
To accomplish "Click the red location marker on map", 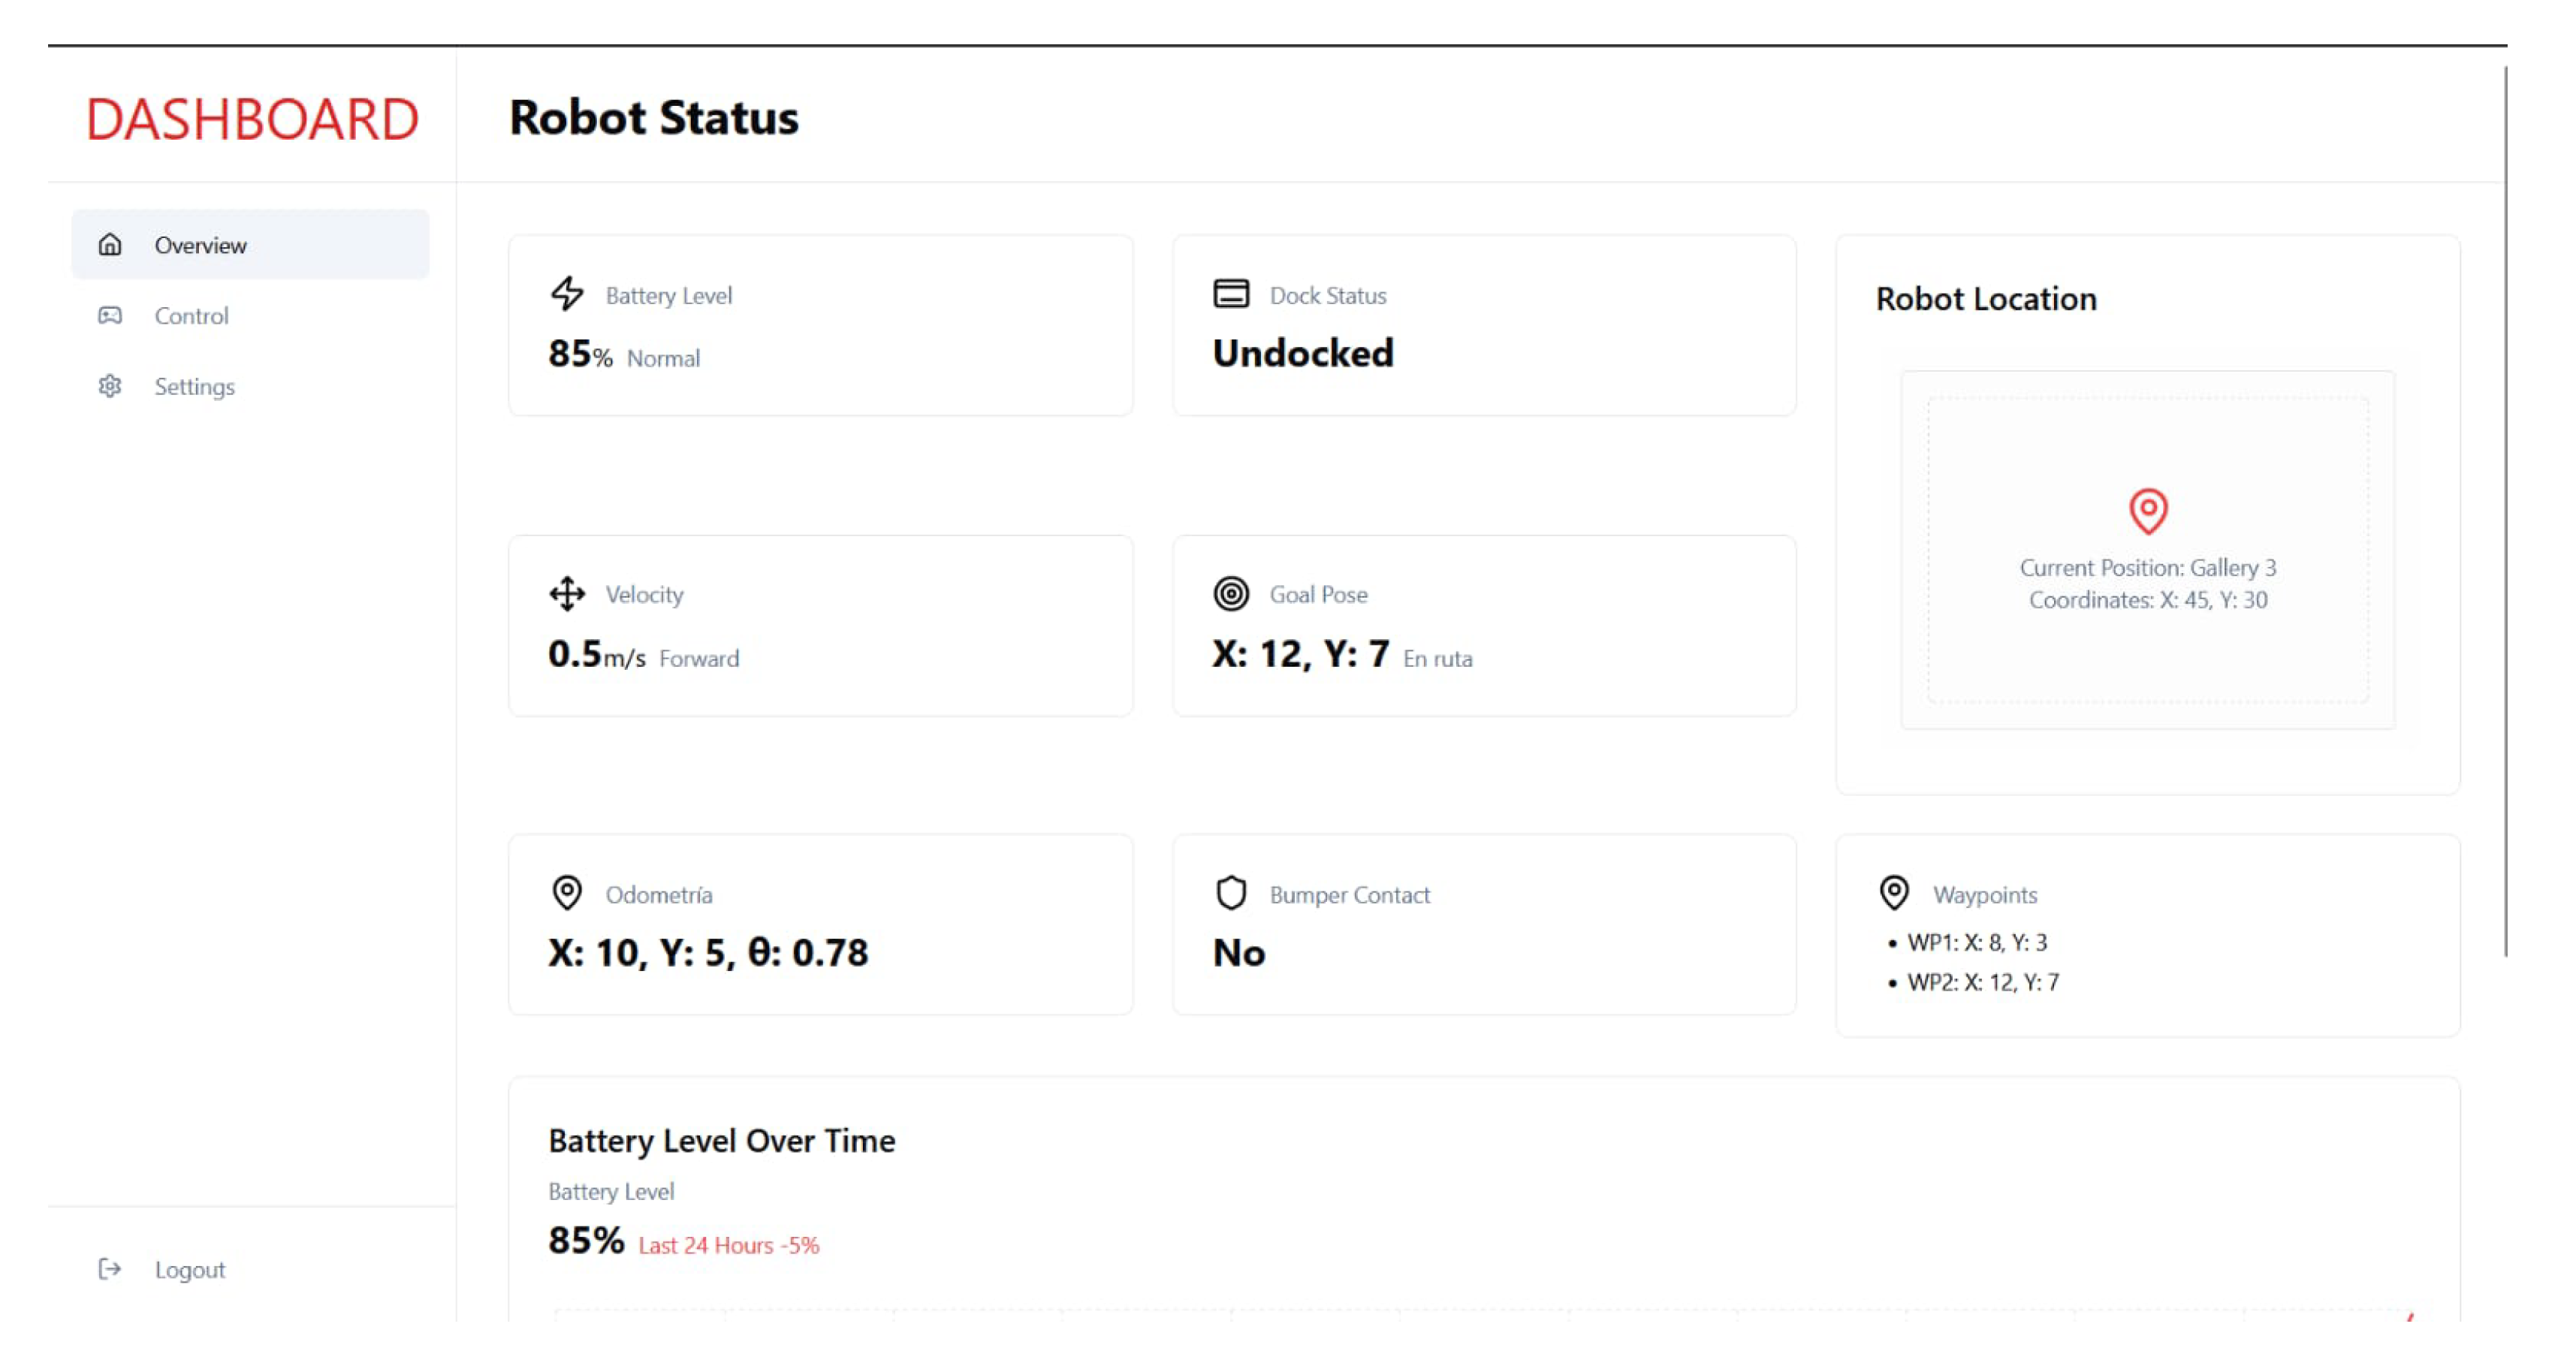I will point(2147,511).
